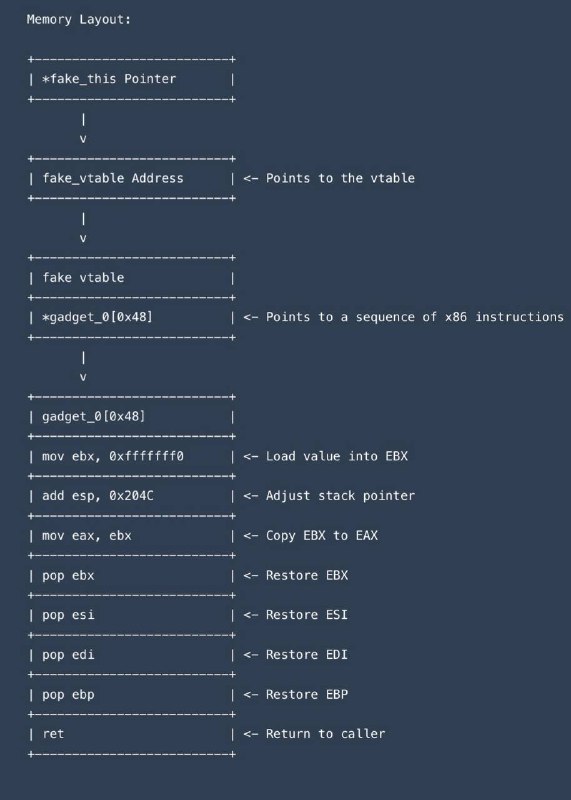
Task: Click the fake_vtable Address box
Action: 132,178
